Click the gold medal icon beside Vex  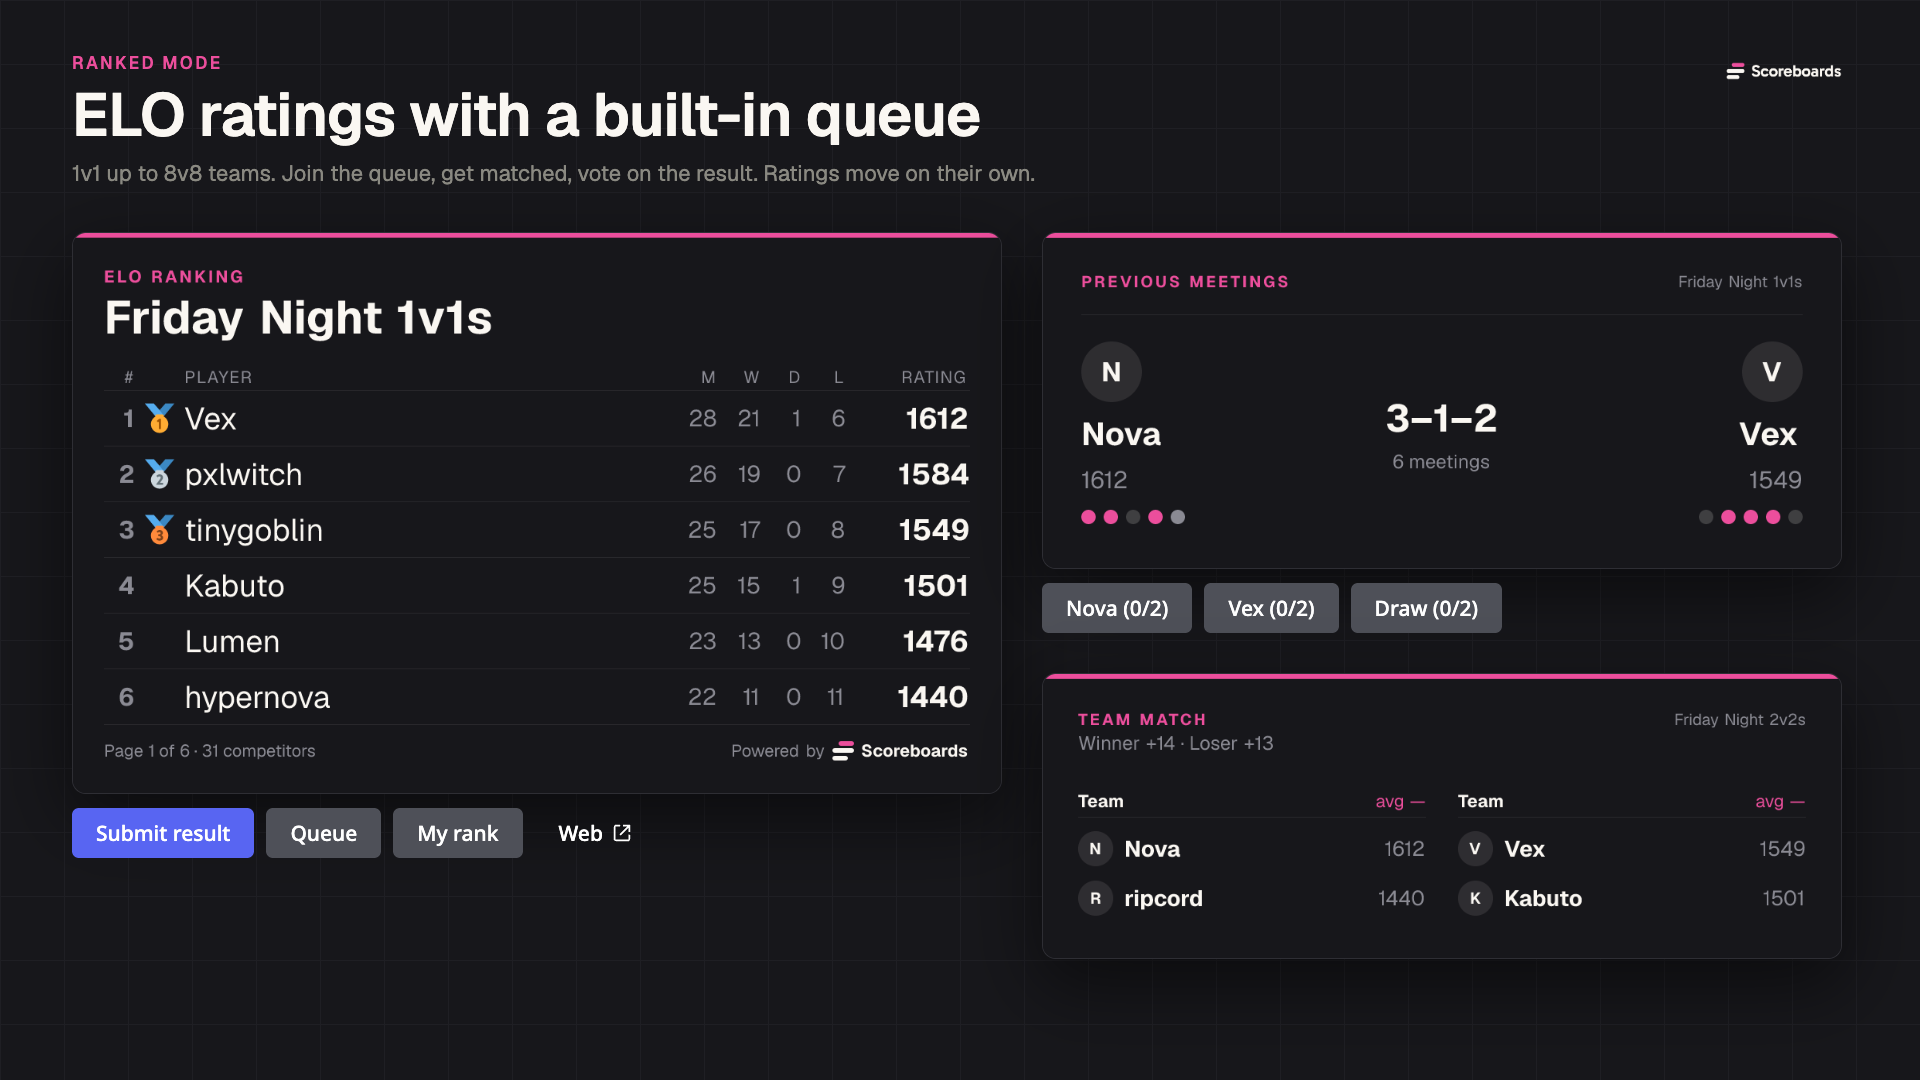159,418
